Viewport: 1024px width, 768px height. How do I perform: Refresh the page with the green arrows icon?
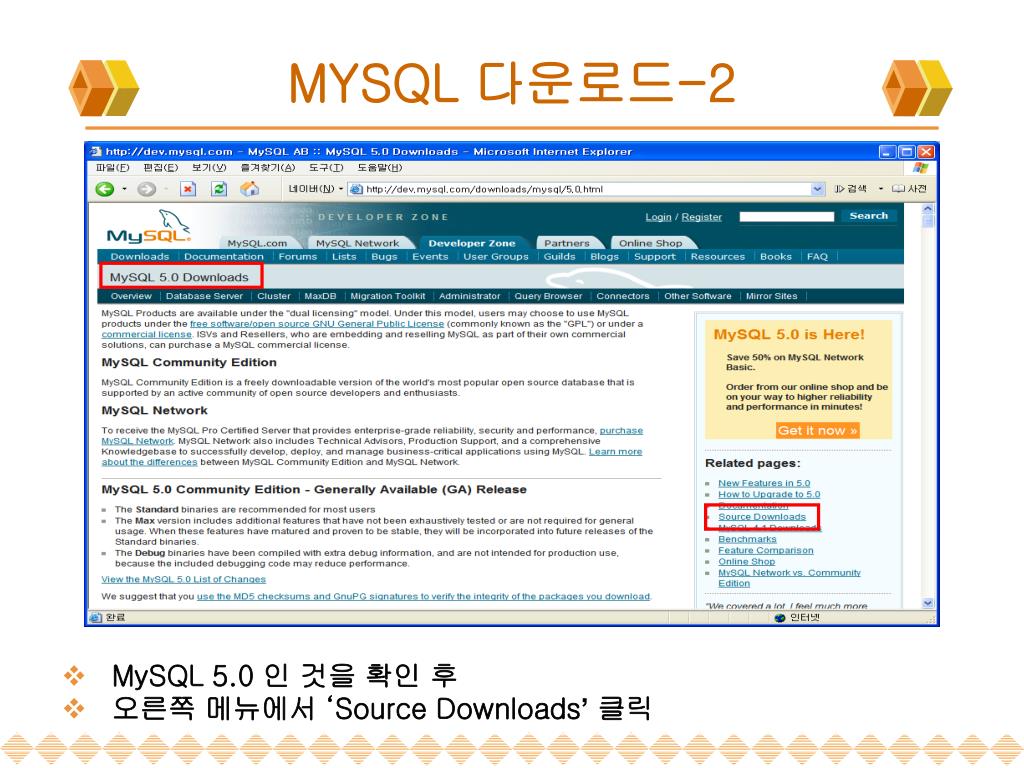pos(219,189)
